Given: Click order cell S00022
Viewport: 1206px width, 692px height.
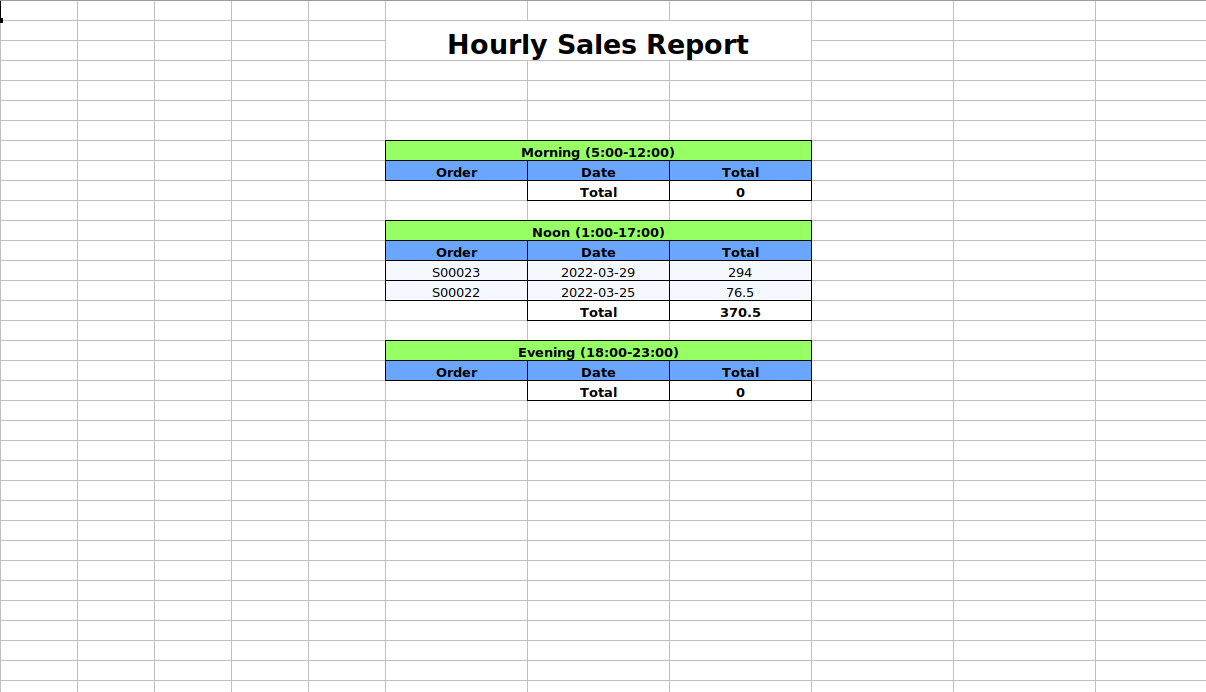Looking at the screenshot, I should (x=456, y=292).
